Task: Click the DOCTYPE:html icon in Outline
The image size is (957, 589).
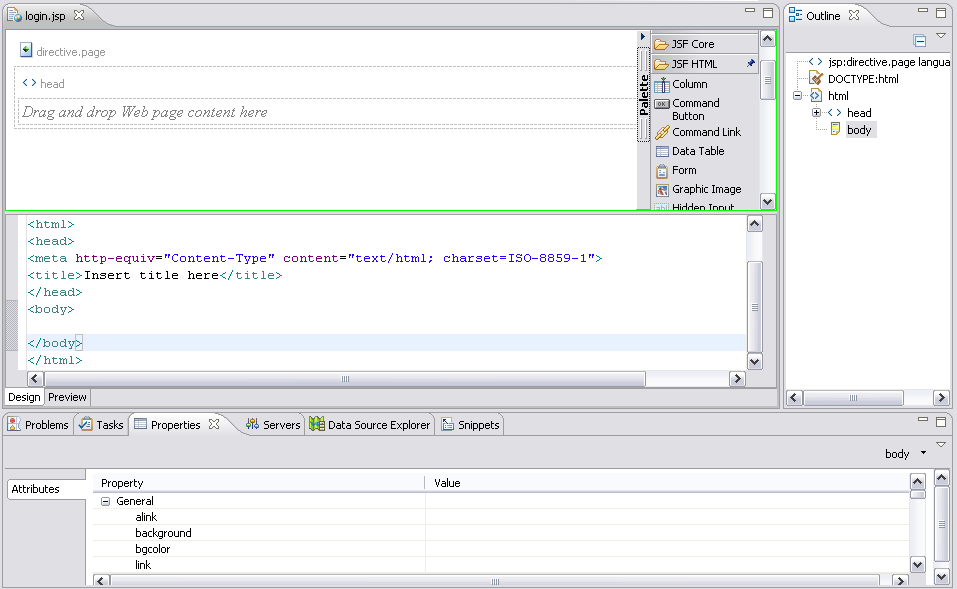Action: tap(816, 78)
